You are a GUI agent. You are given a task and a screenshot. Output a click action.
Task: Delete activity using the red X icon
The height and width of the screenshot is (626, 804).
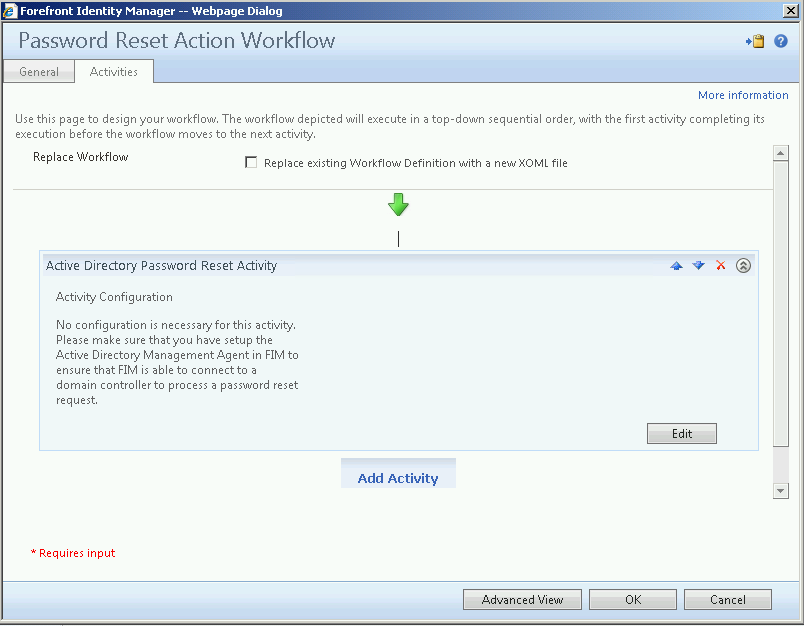pyautogui.click(x=720, y=265)
